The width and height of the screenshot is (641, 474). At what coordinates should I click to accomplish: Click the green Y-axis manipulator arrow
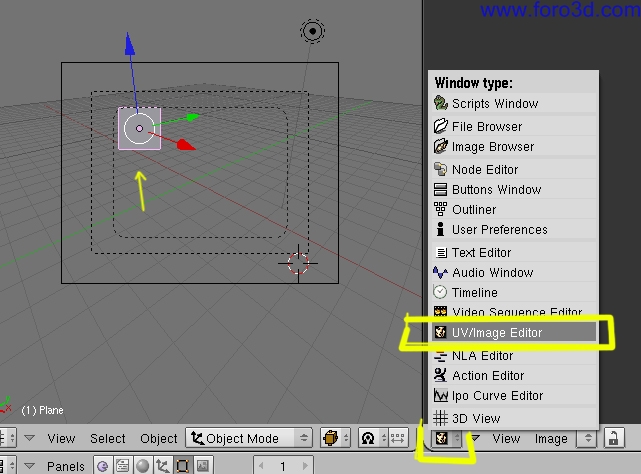(192, 117)
